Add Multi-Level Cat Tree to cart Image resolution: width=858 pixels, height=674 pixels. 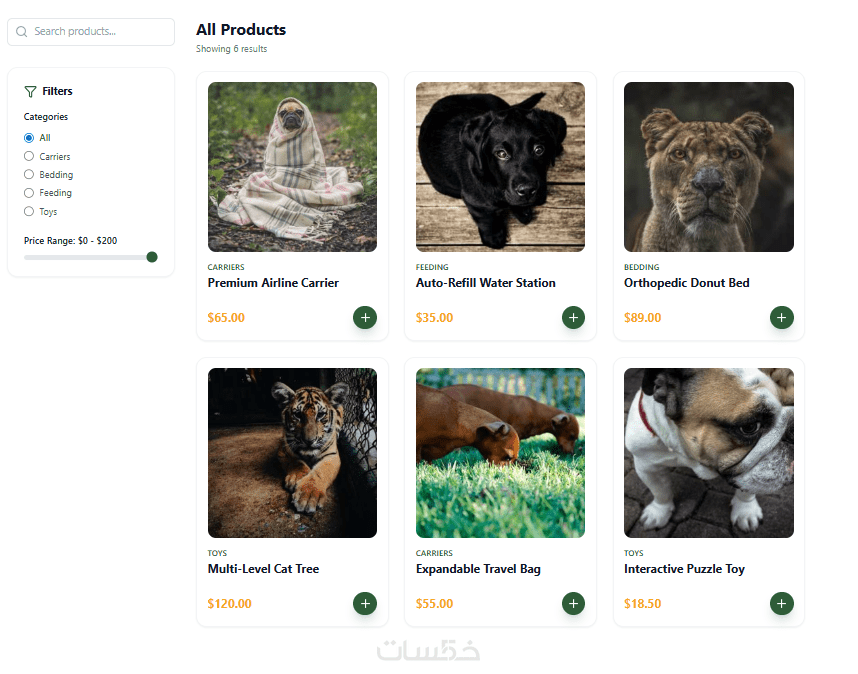365,604
